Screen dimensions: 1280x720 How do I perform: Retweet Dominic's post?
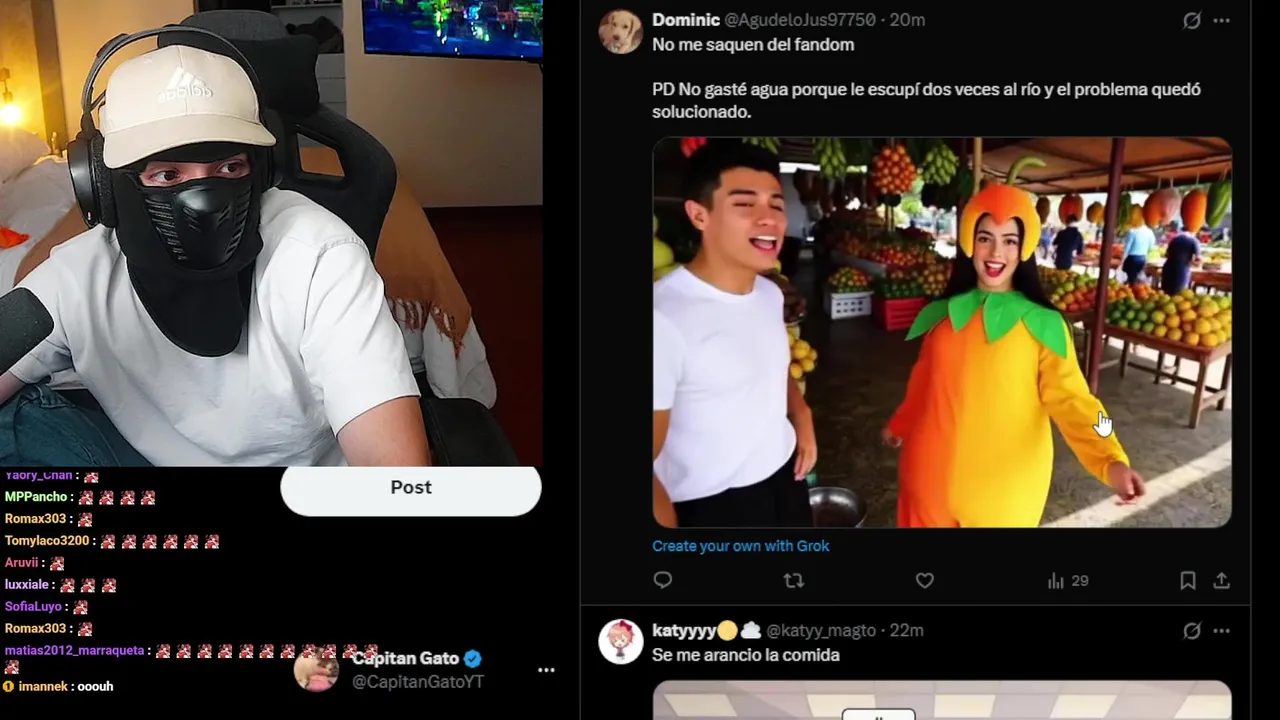(x=793, y=580)
